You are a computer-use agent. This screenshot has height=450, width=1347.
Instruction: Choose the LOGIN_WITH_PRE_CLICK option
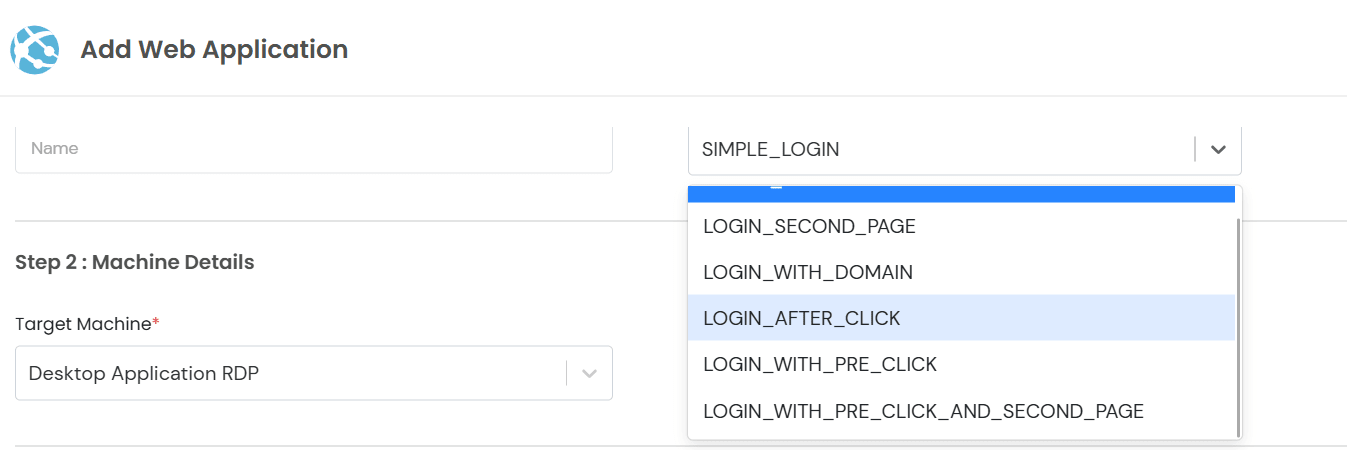820,364
